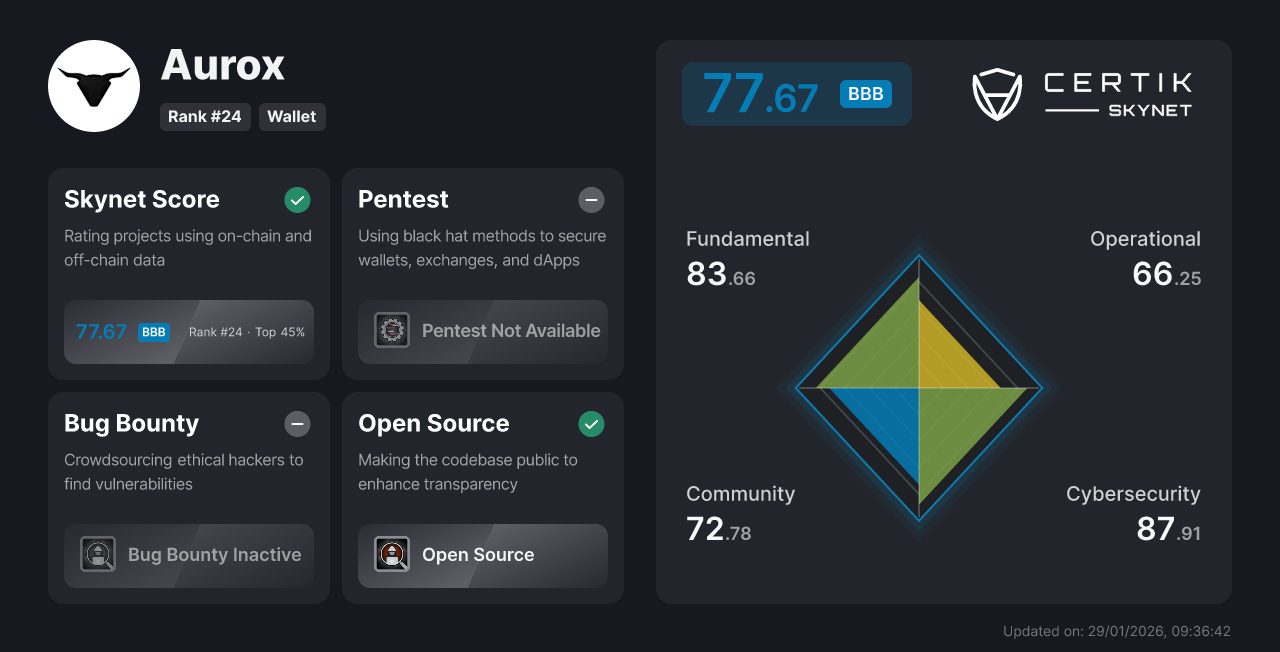Select the Aurox bull logo
This screenshot has width=1280, height=652.
coord(94,86)
